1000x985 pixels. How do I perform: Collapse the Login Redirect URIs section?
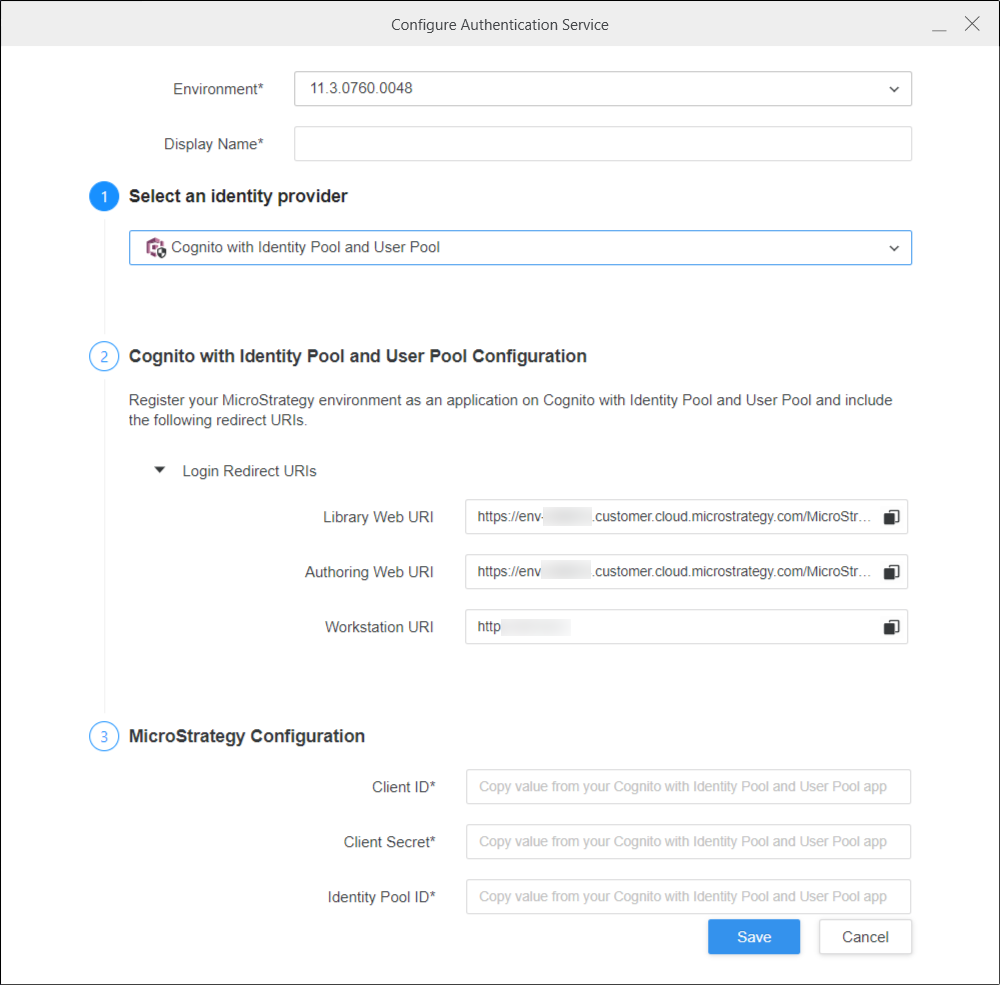(x=159, y=470)
